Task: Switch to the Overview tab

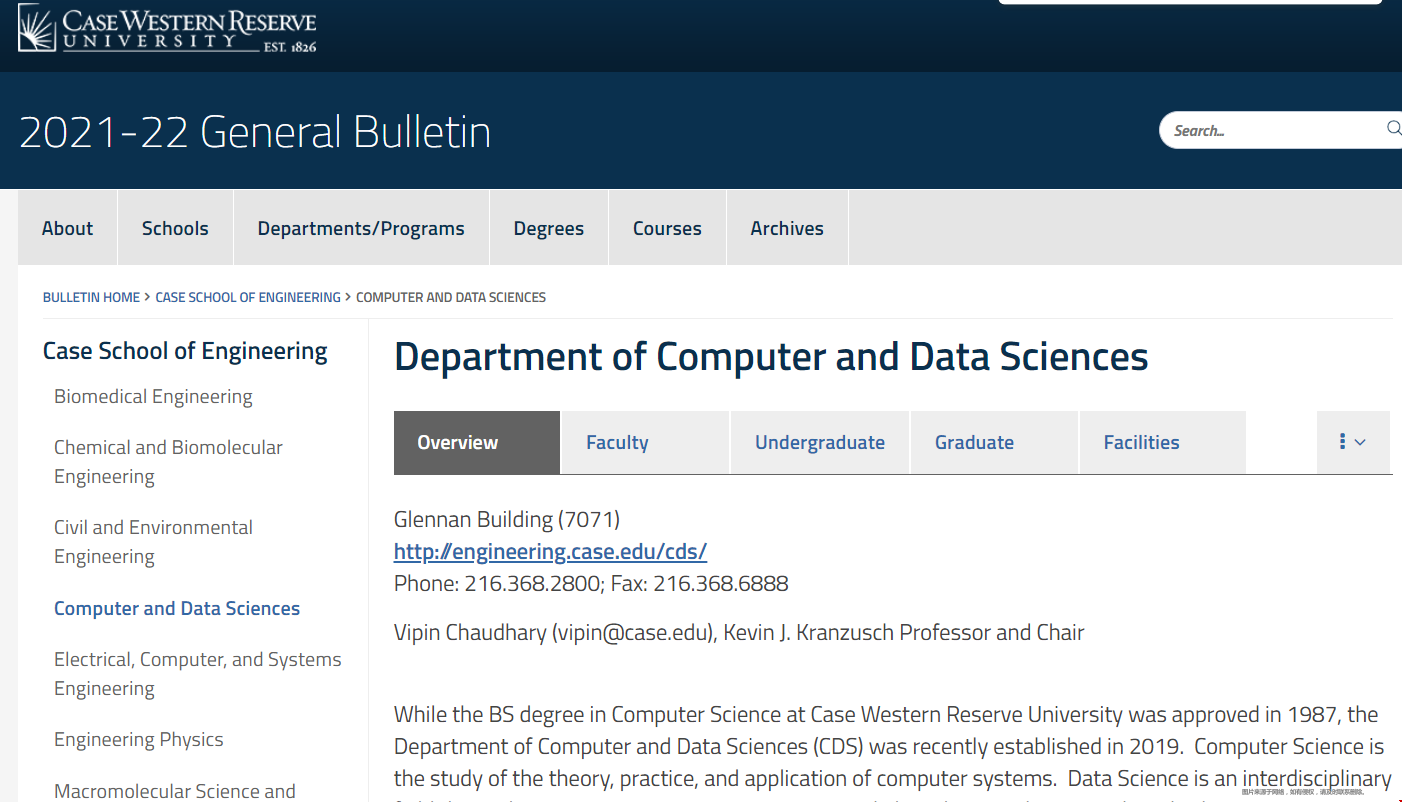Action: (x=477, y=442)
